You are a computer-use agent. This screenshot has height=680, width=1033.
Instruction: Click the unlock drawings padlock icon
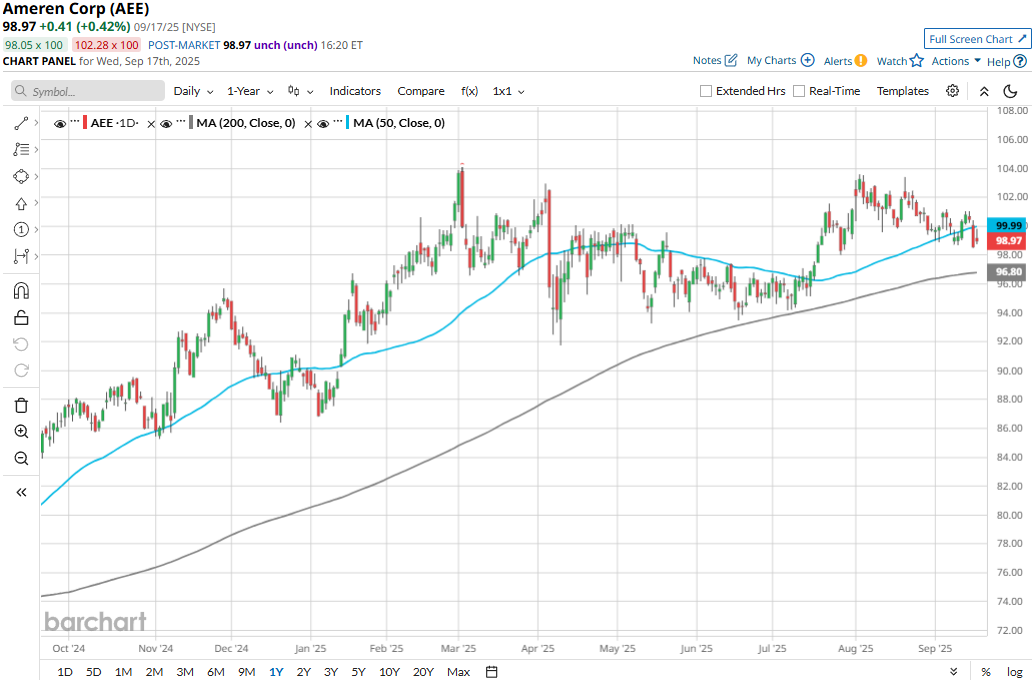tap(21, 318)
